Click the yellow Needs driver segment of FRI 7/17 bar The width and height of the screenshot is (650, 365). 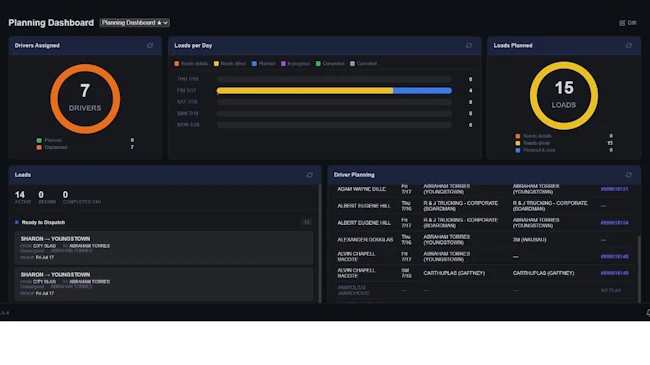click(305, 90)
